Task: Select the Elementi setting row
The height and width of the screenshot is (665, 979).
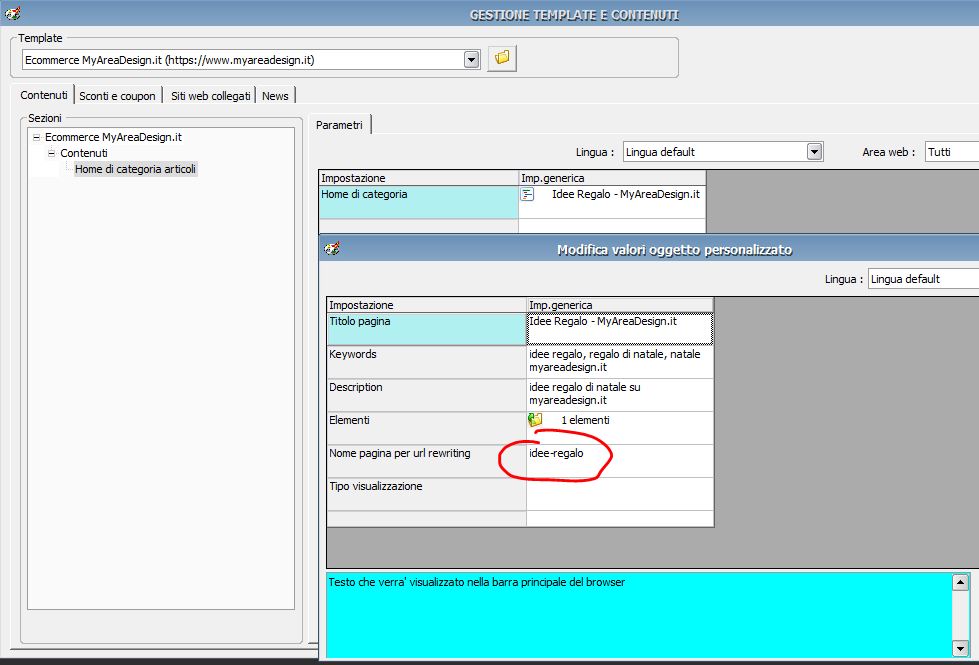Action: pos(427,428)
